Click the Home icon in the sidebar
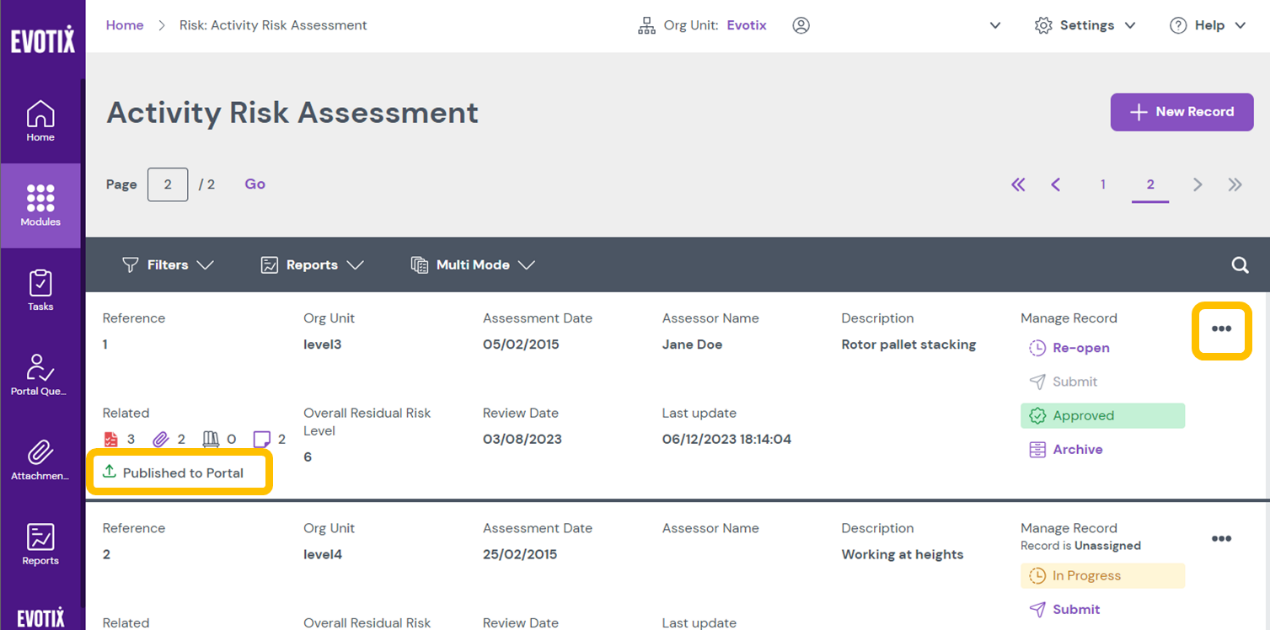The height and width of the screenshot is (630, 1270). (40, 118)
